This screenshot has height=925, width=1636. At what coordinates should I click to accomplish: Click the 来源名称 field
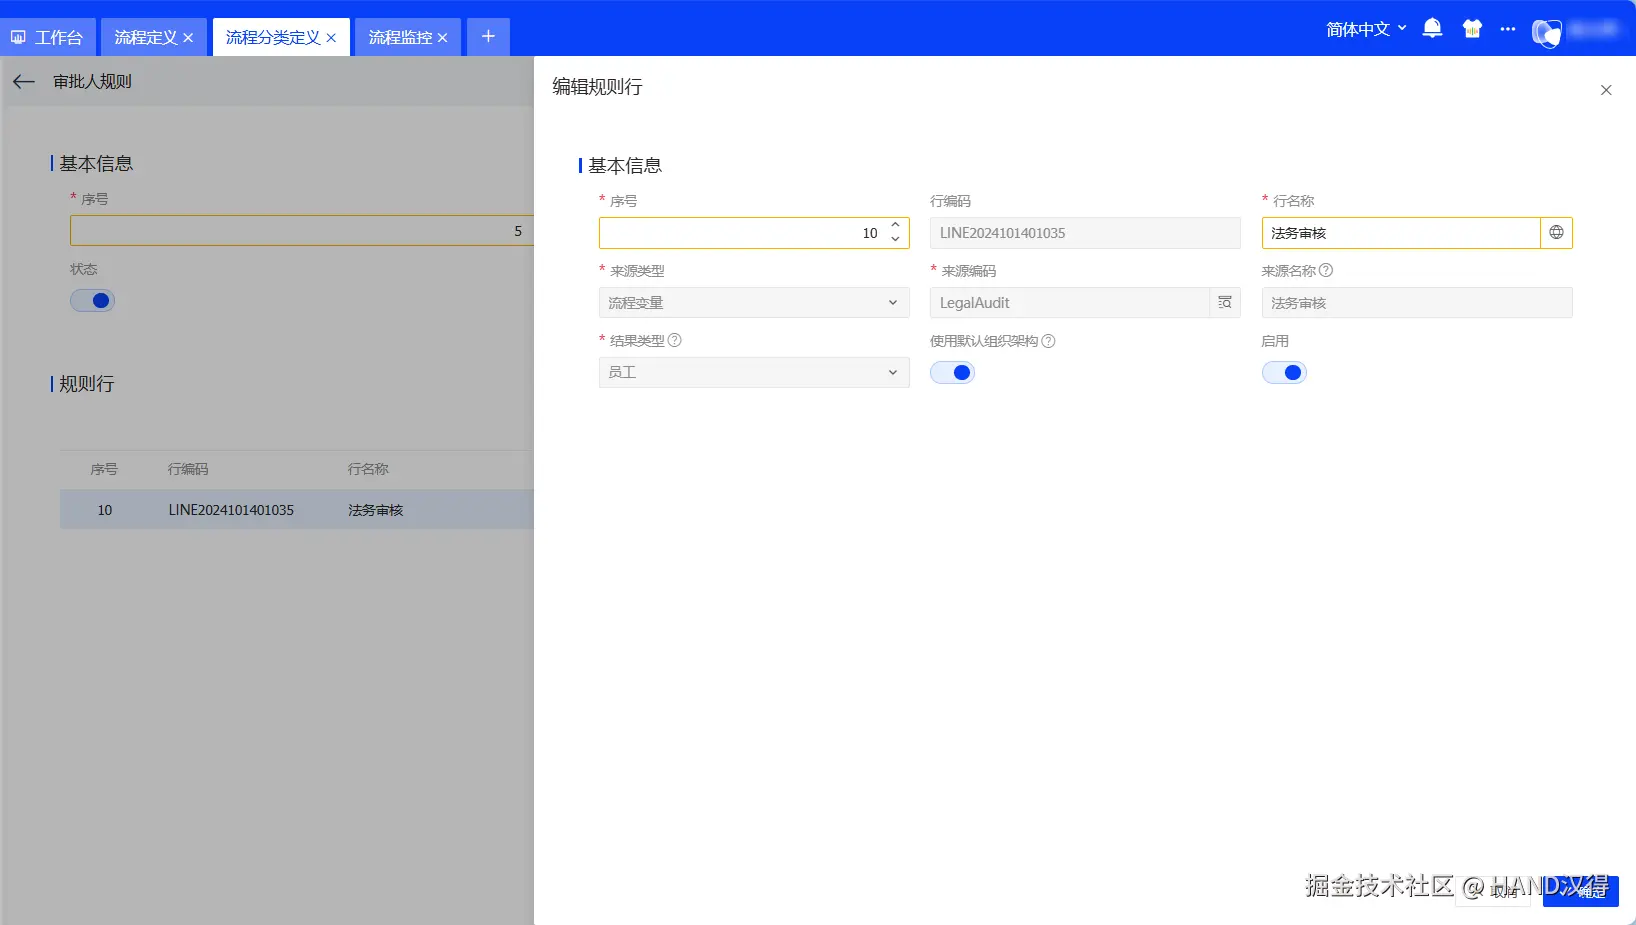(1417, 303)
